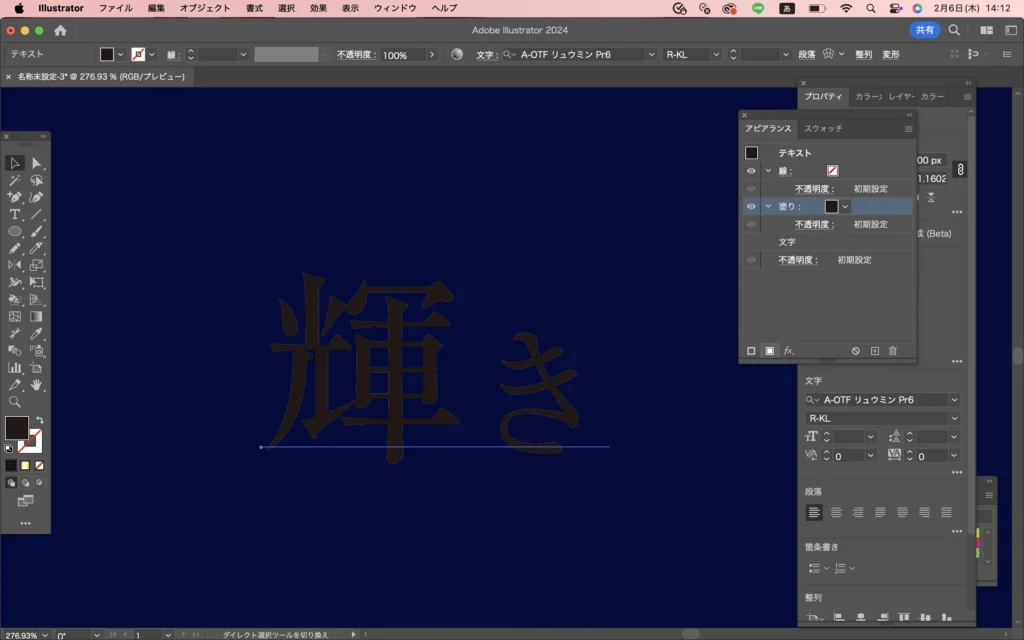1024x640 pixels.
Task: Click the Add New Effect fx icon
Action: pos(788,351)
